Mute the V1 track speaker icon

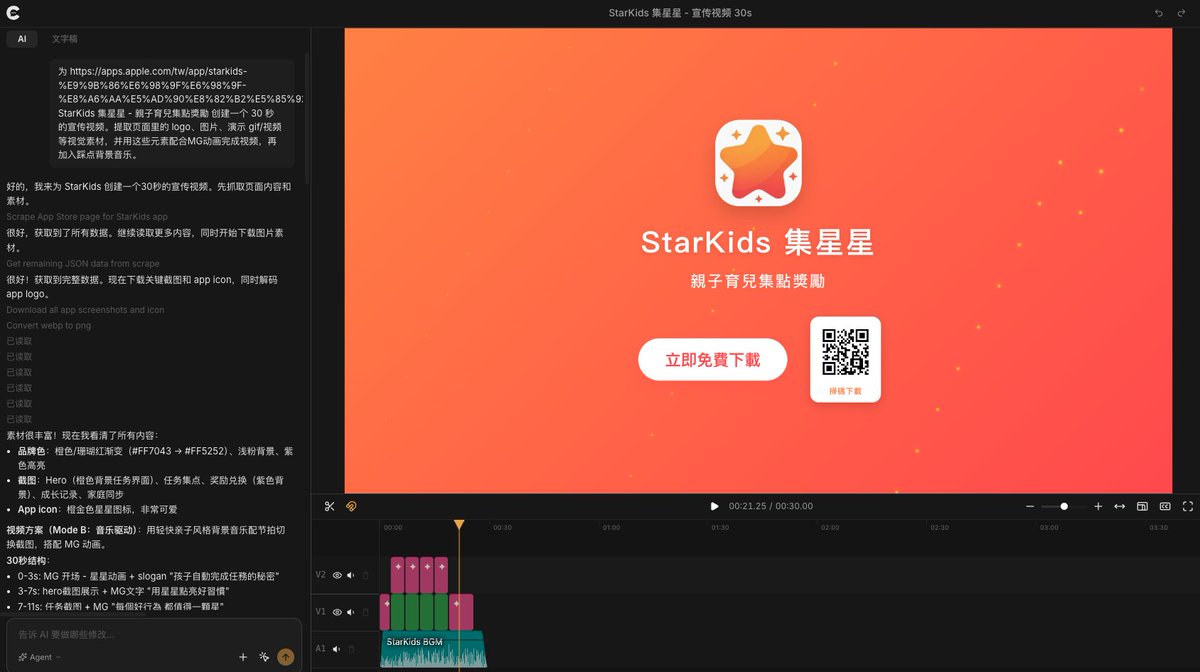pos(351,612)
